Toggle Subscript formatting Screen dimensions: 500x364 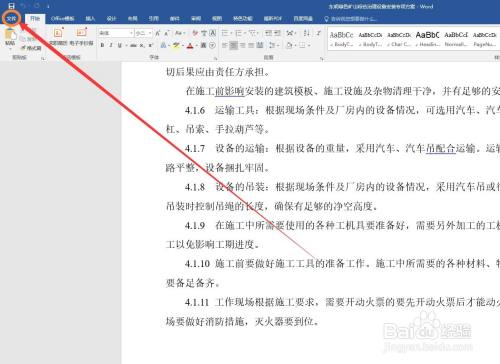pos(142,45)
